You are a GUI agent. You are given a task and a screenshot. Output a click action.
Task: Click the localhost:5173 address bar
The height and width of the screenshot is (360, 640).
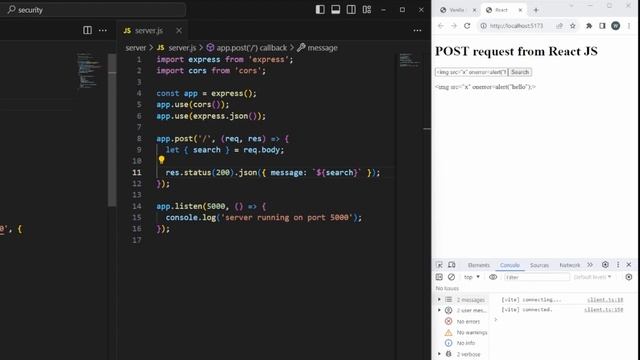517,26
